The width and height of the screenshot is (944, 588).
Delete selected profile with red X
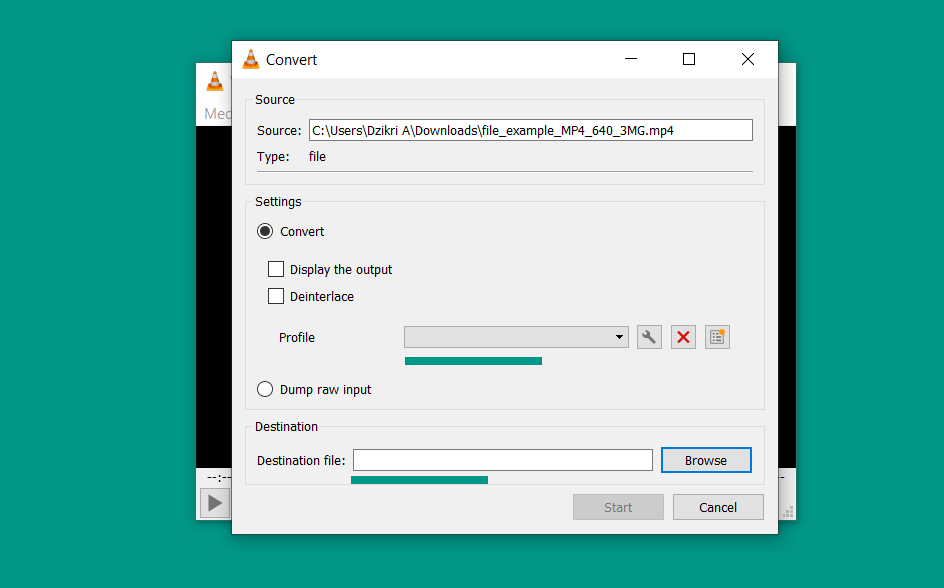[x=683, y=337]
